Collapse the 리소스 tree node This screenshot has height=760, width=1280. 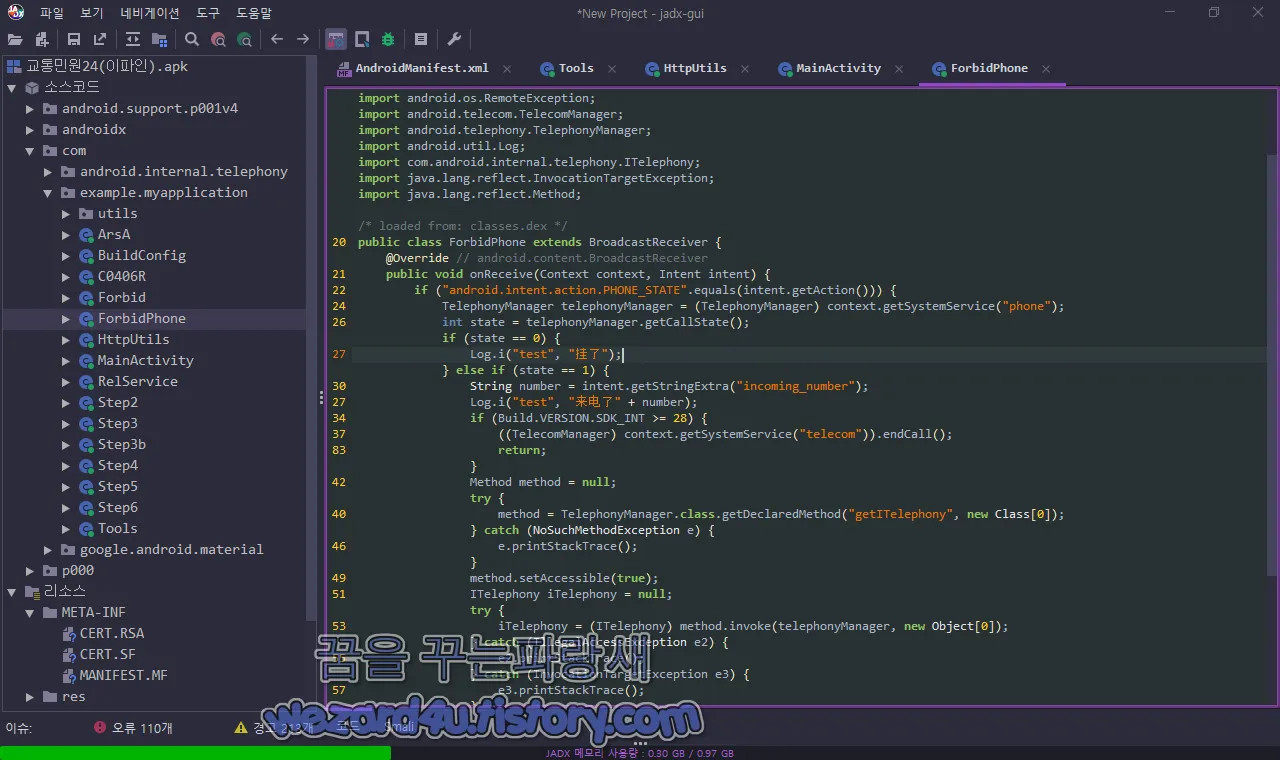click(x=12, y=591)
